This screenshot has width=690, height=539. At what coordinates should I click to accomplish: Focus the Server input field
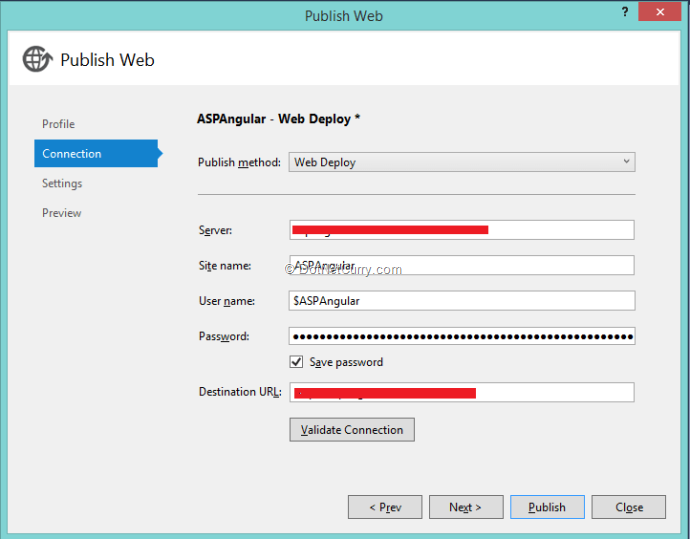click(x=560, y=230)
